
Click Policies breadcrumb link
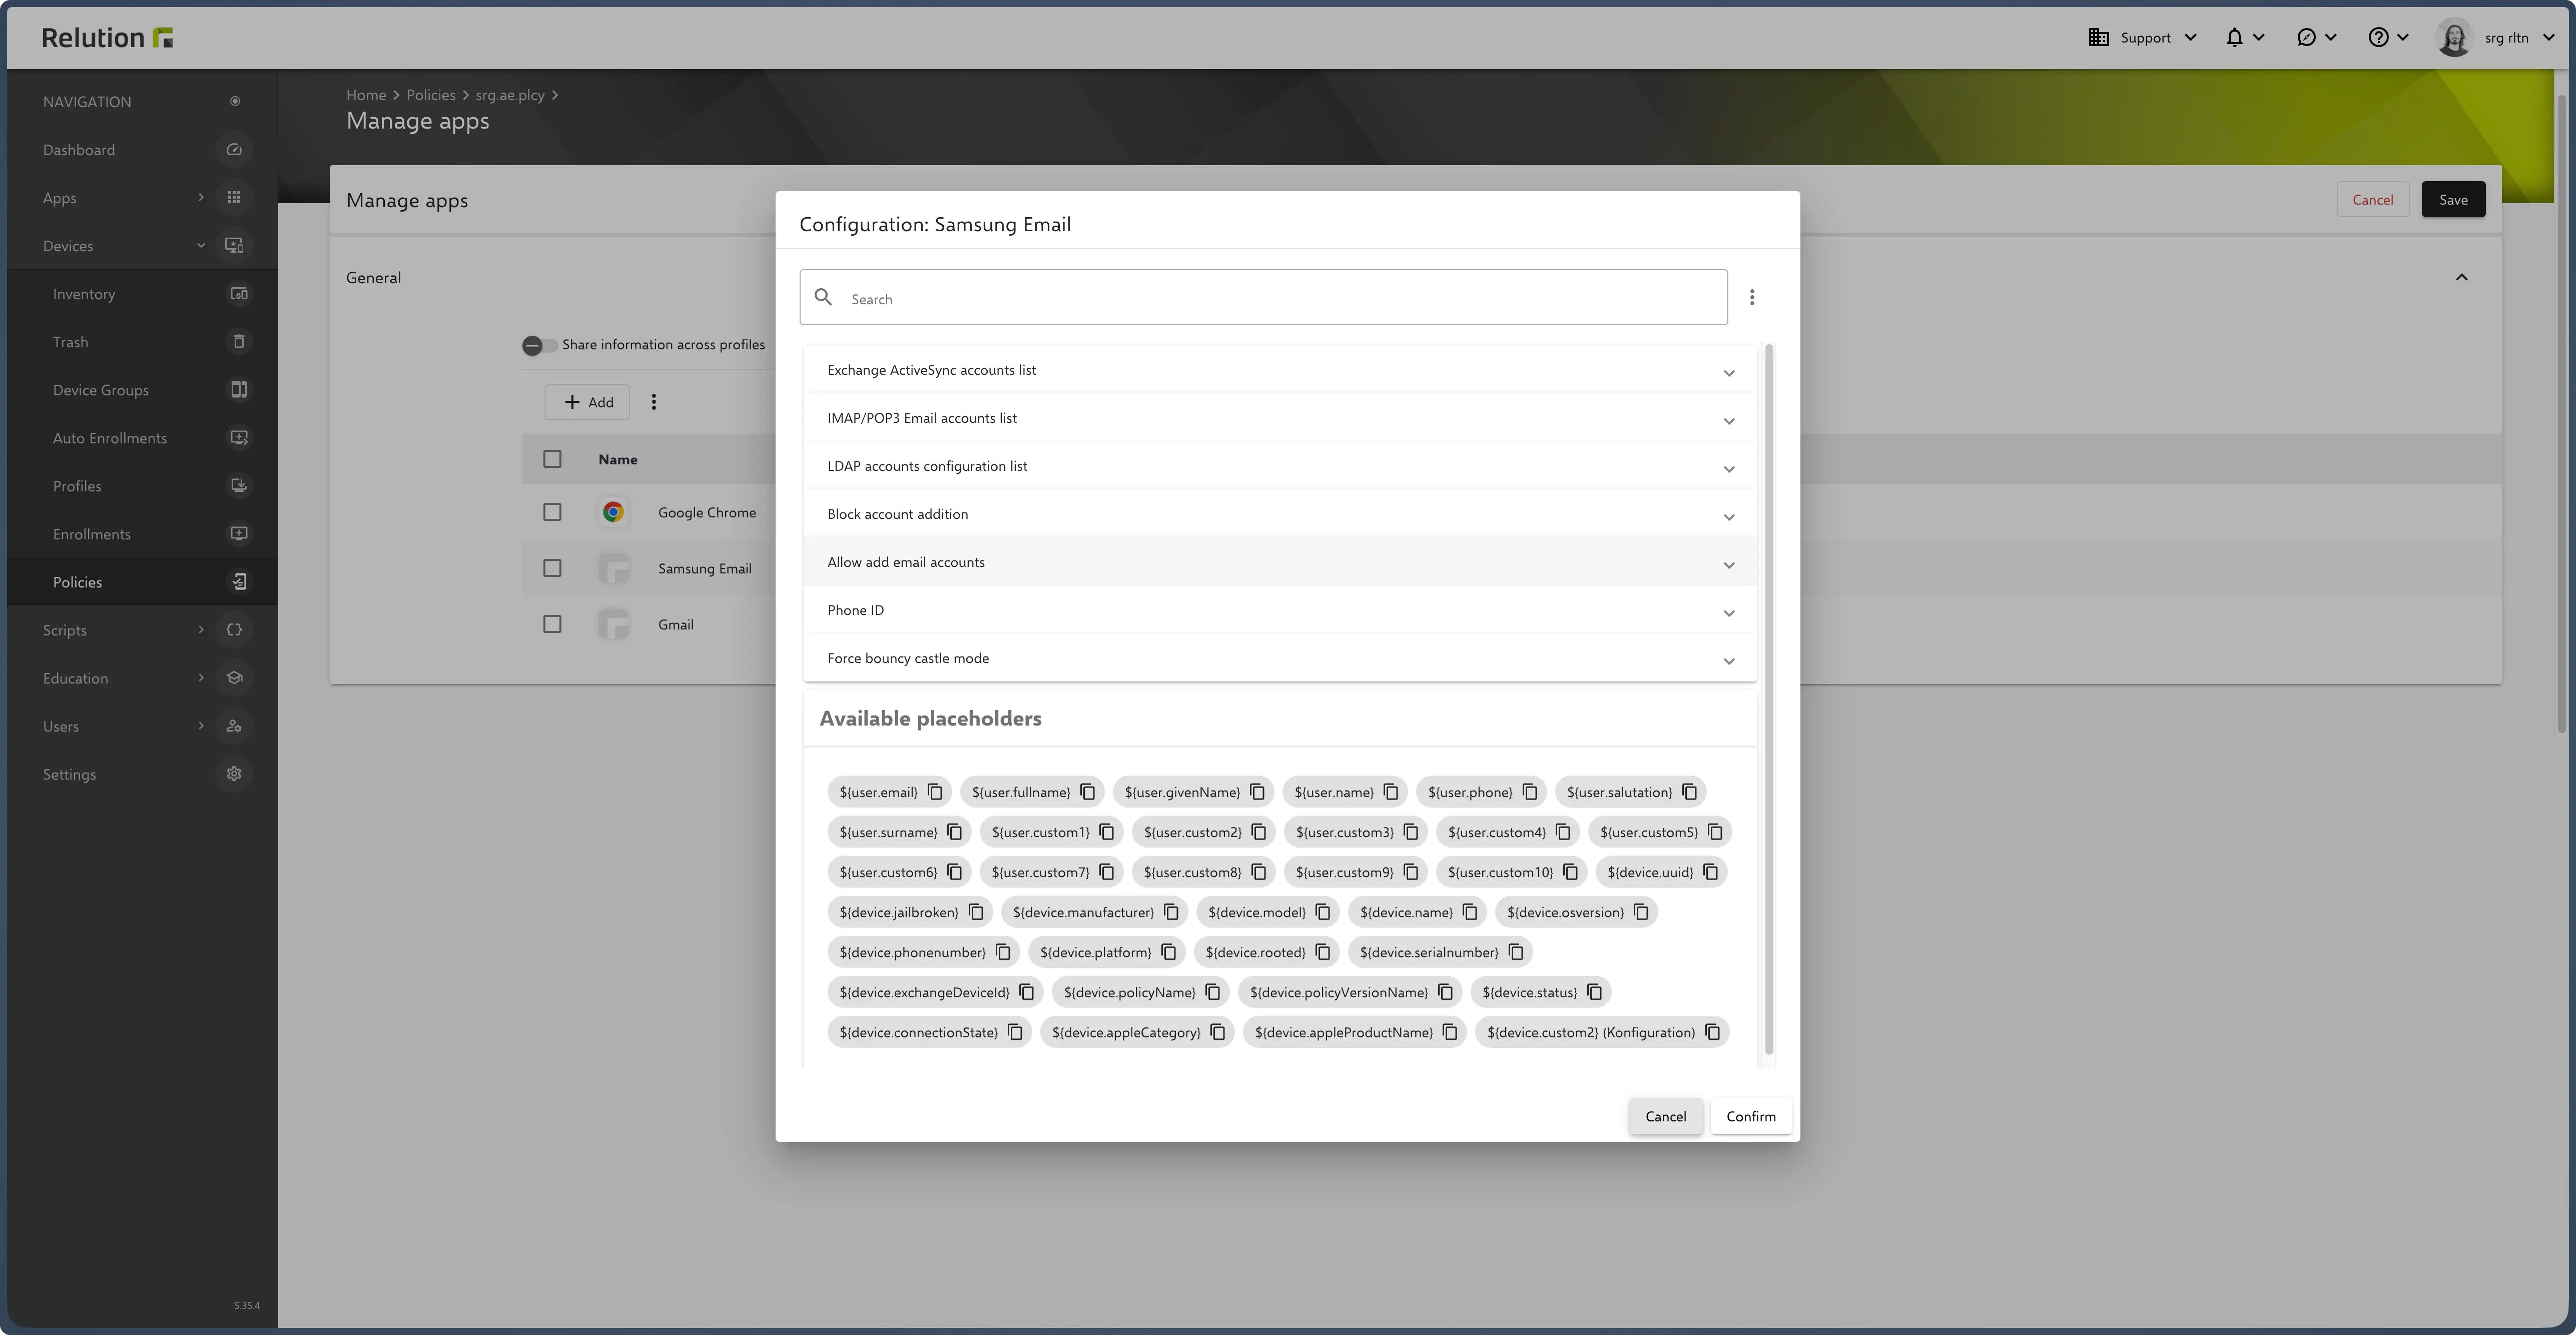coord(430,95)
